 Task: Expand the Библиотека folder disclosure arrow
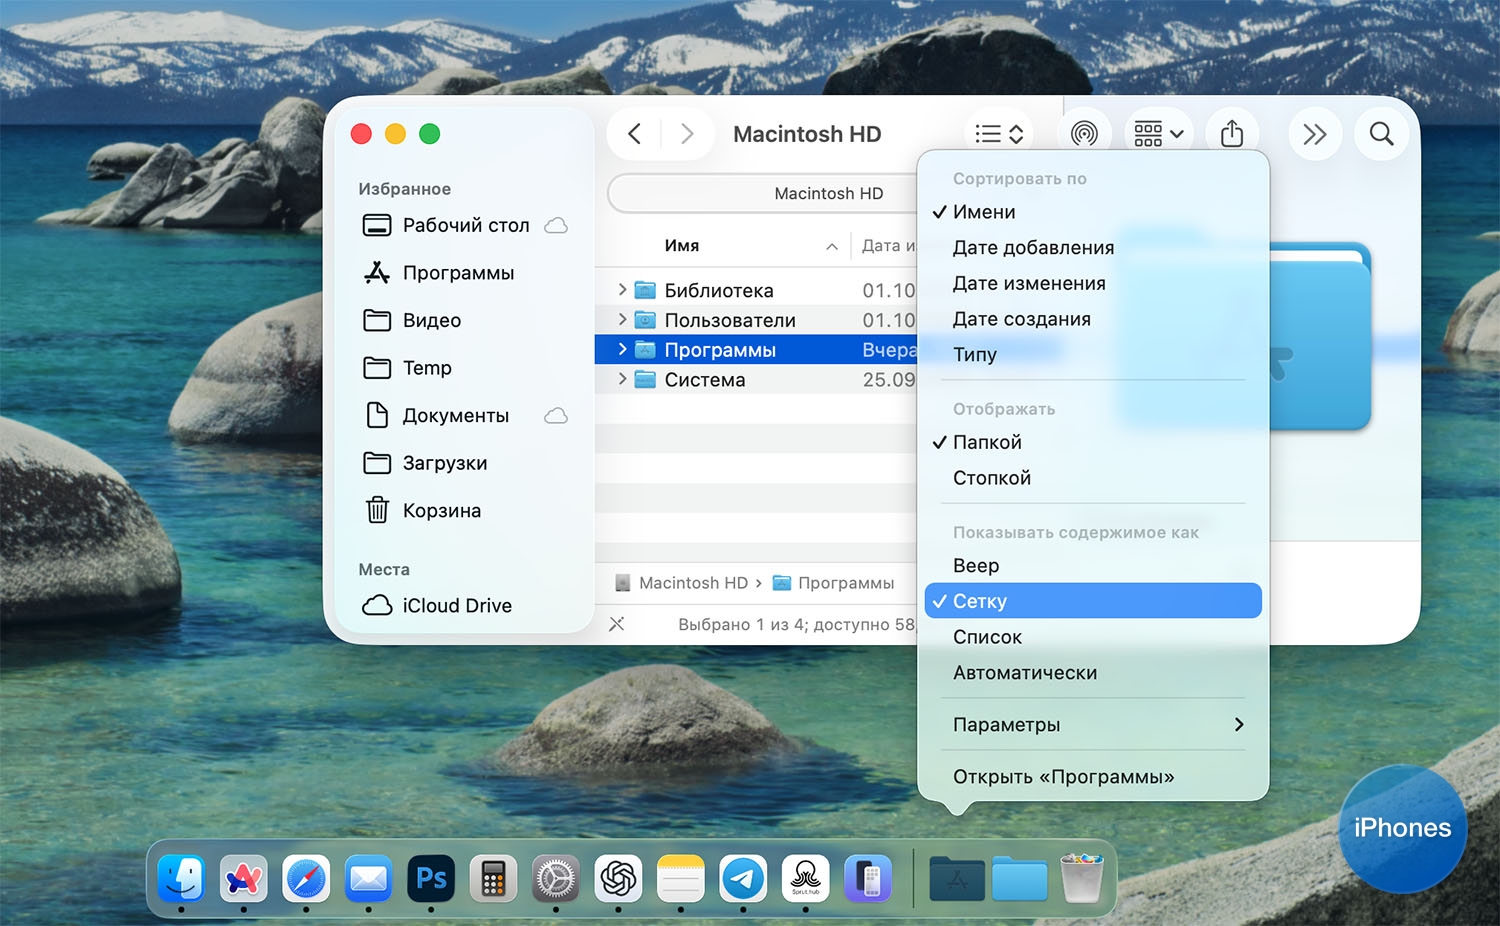pyautogui.click(x=622, y=290)
